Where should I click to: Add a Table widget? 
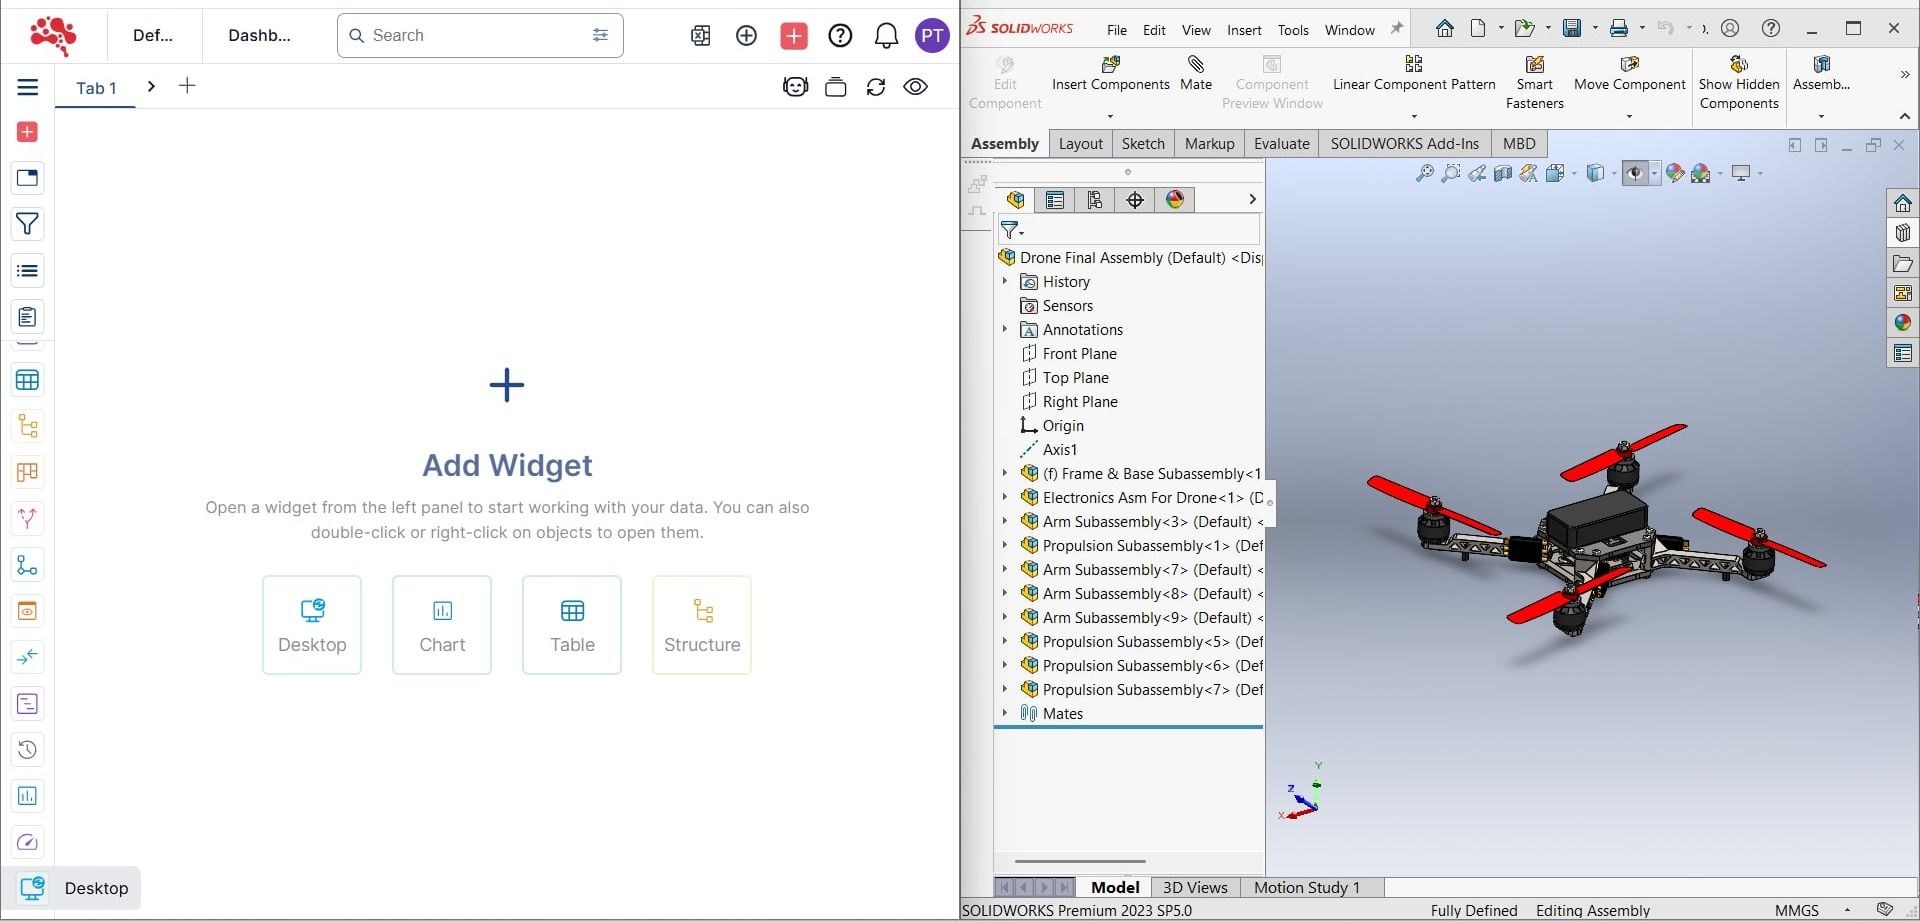point(572,625)
